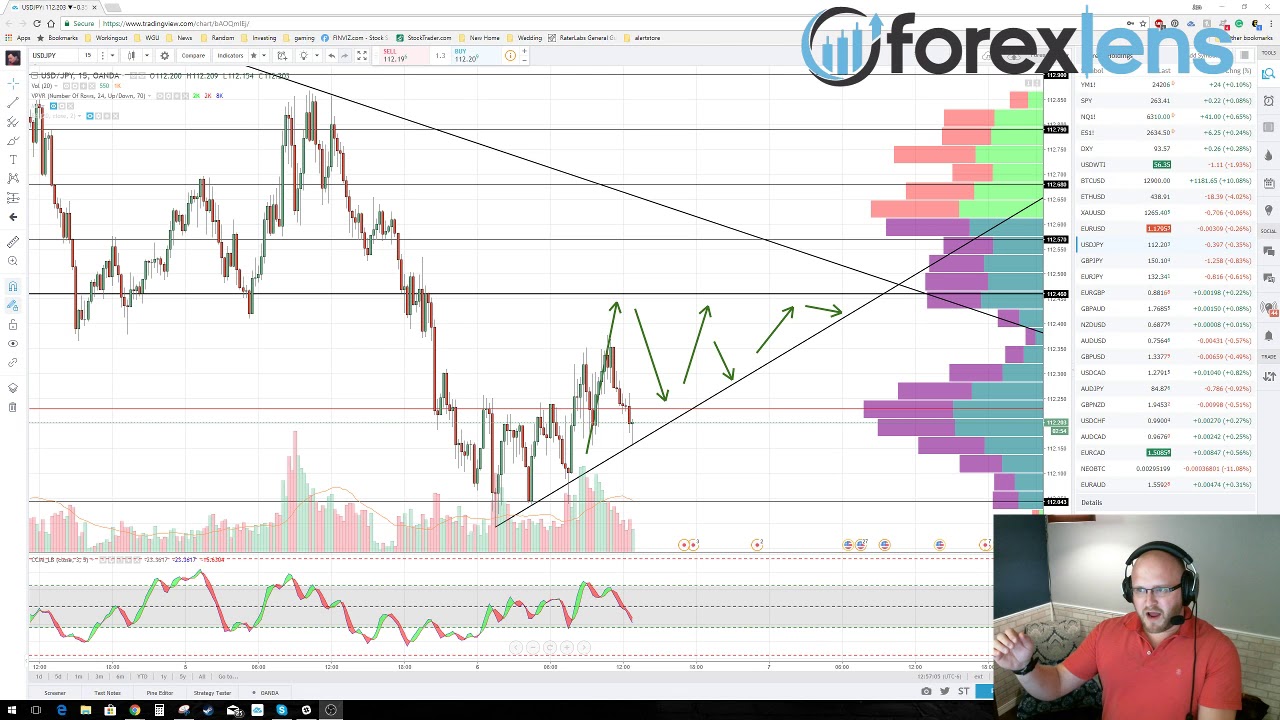Select the text annotation tool

click(x=13, y=159)
